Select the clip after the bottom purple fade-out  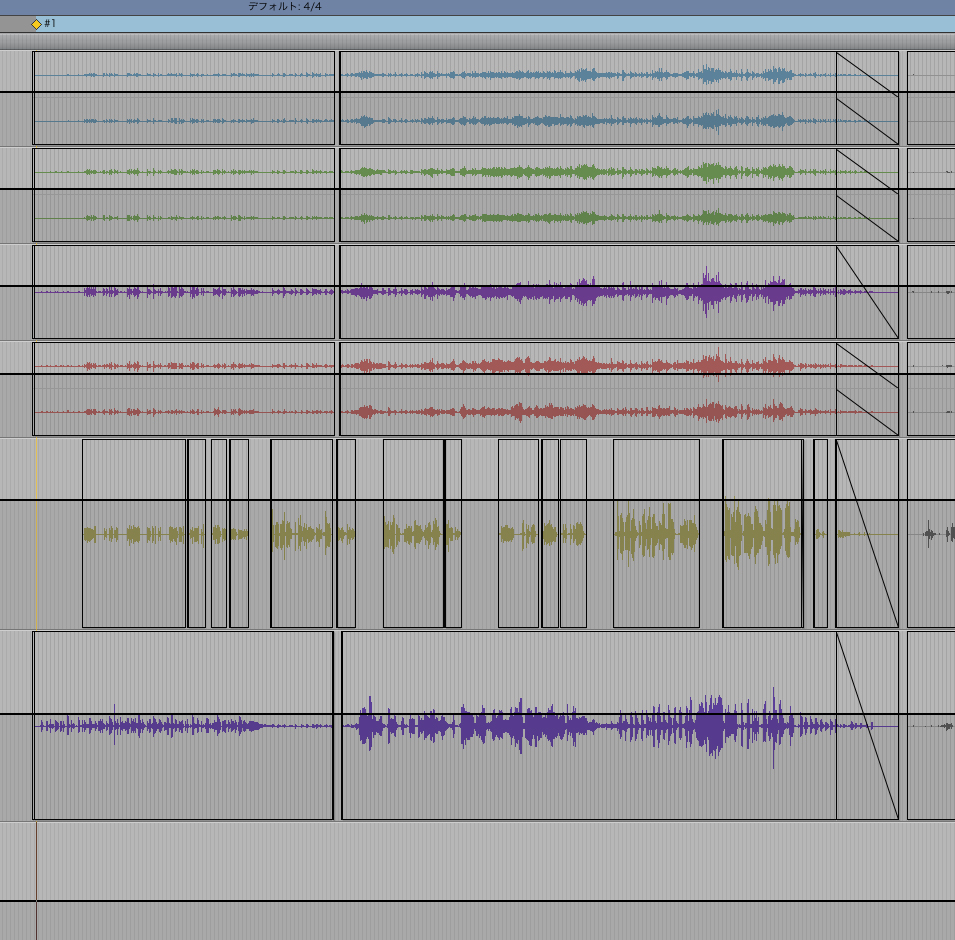(931, 725)
